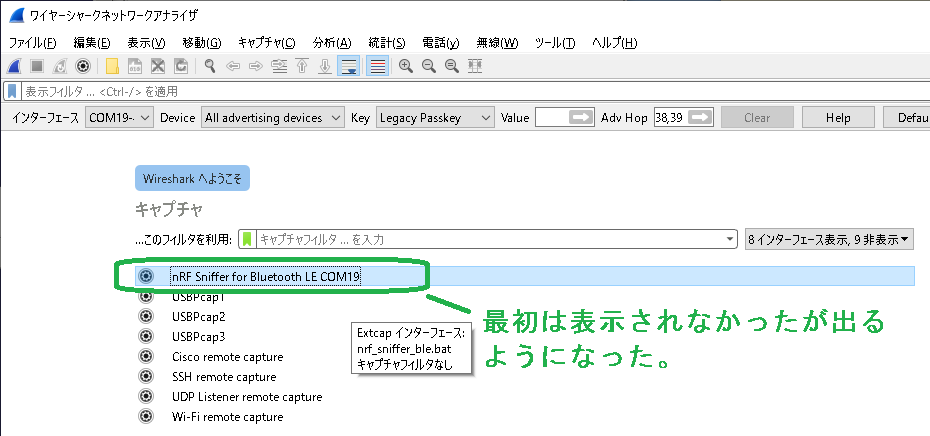This screenshot has width=930, height=436.
Task: Click the resize columns icon
Action: click(475, 66)
